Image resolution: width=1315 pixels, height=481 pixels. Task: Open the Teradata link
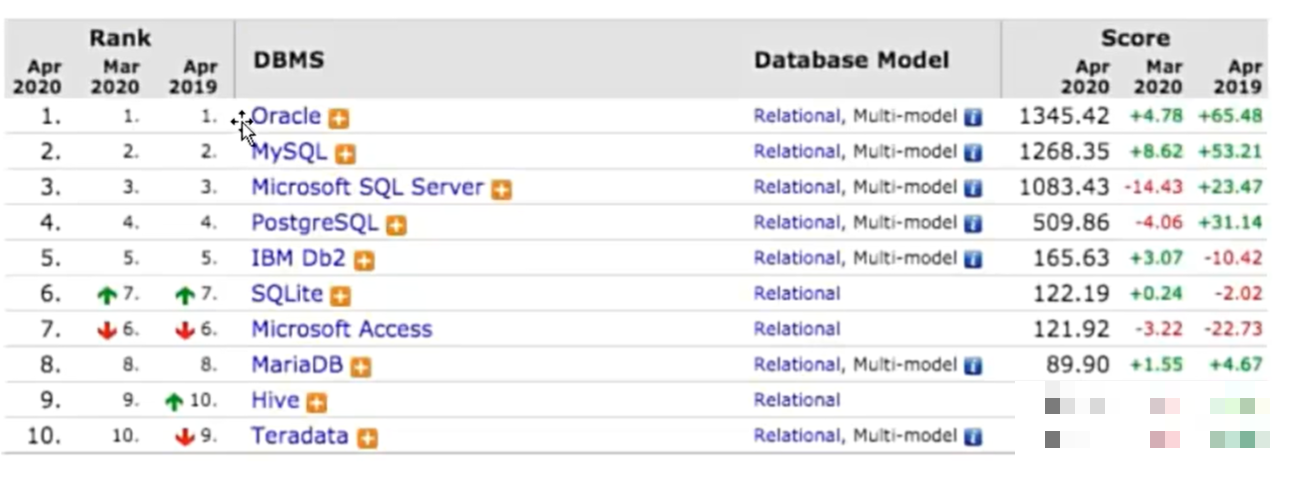[300, 435]
